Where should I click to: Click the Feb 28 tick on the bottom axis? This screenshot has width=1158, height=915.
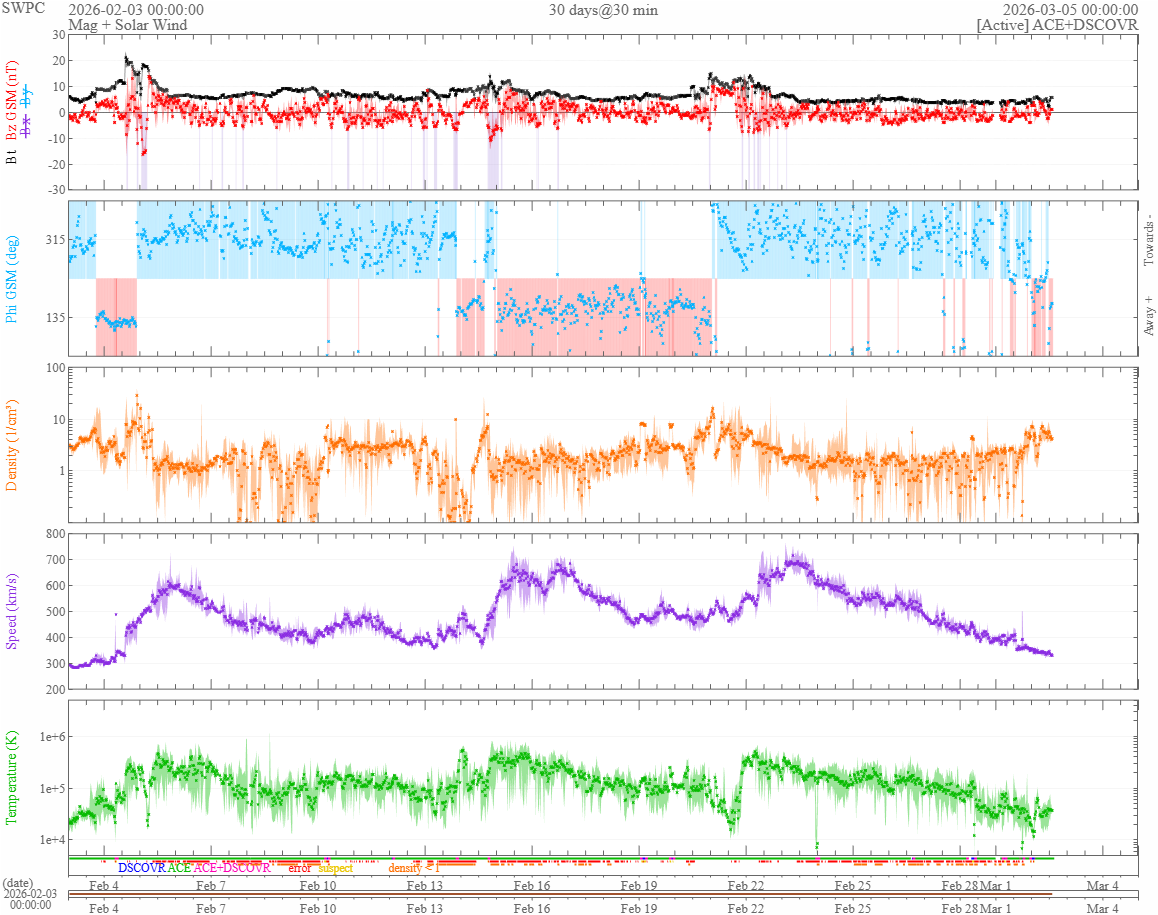959,908
